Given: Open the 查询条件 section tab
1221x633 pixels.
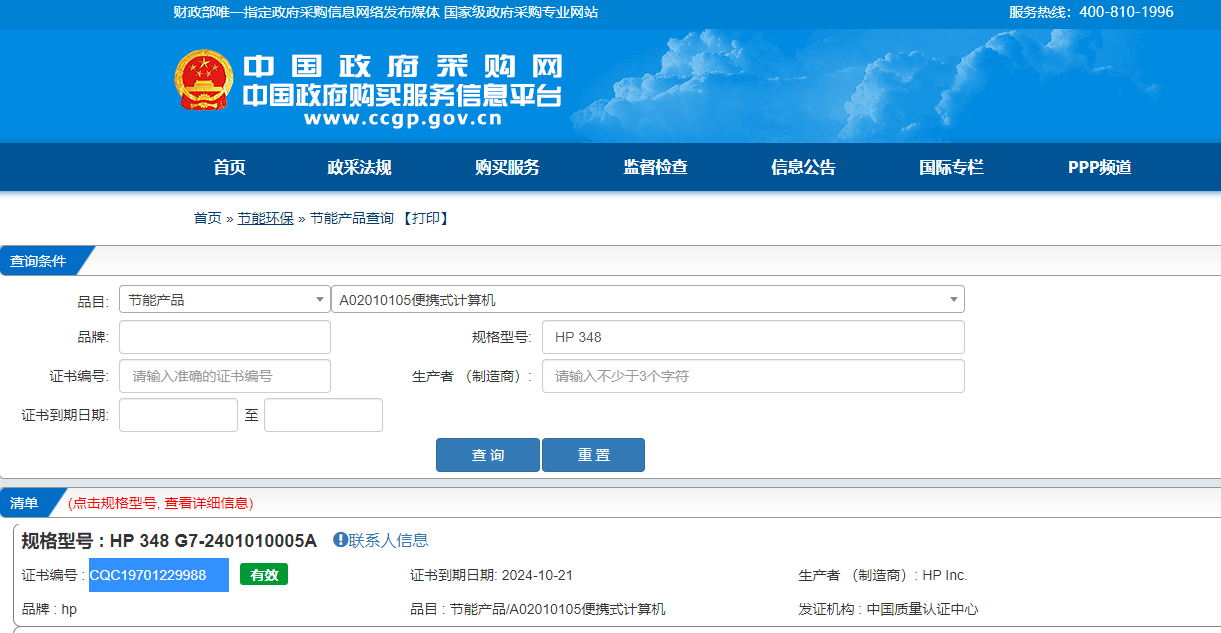Looking at the screenshot, I should coord(40,261).
